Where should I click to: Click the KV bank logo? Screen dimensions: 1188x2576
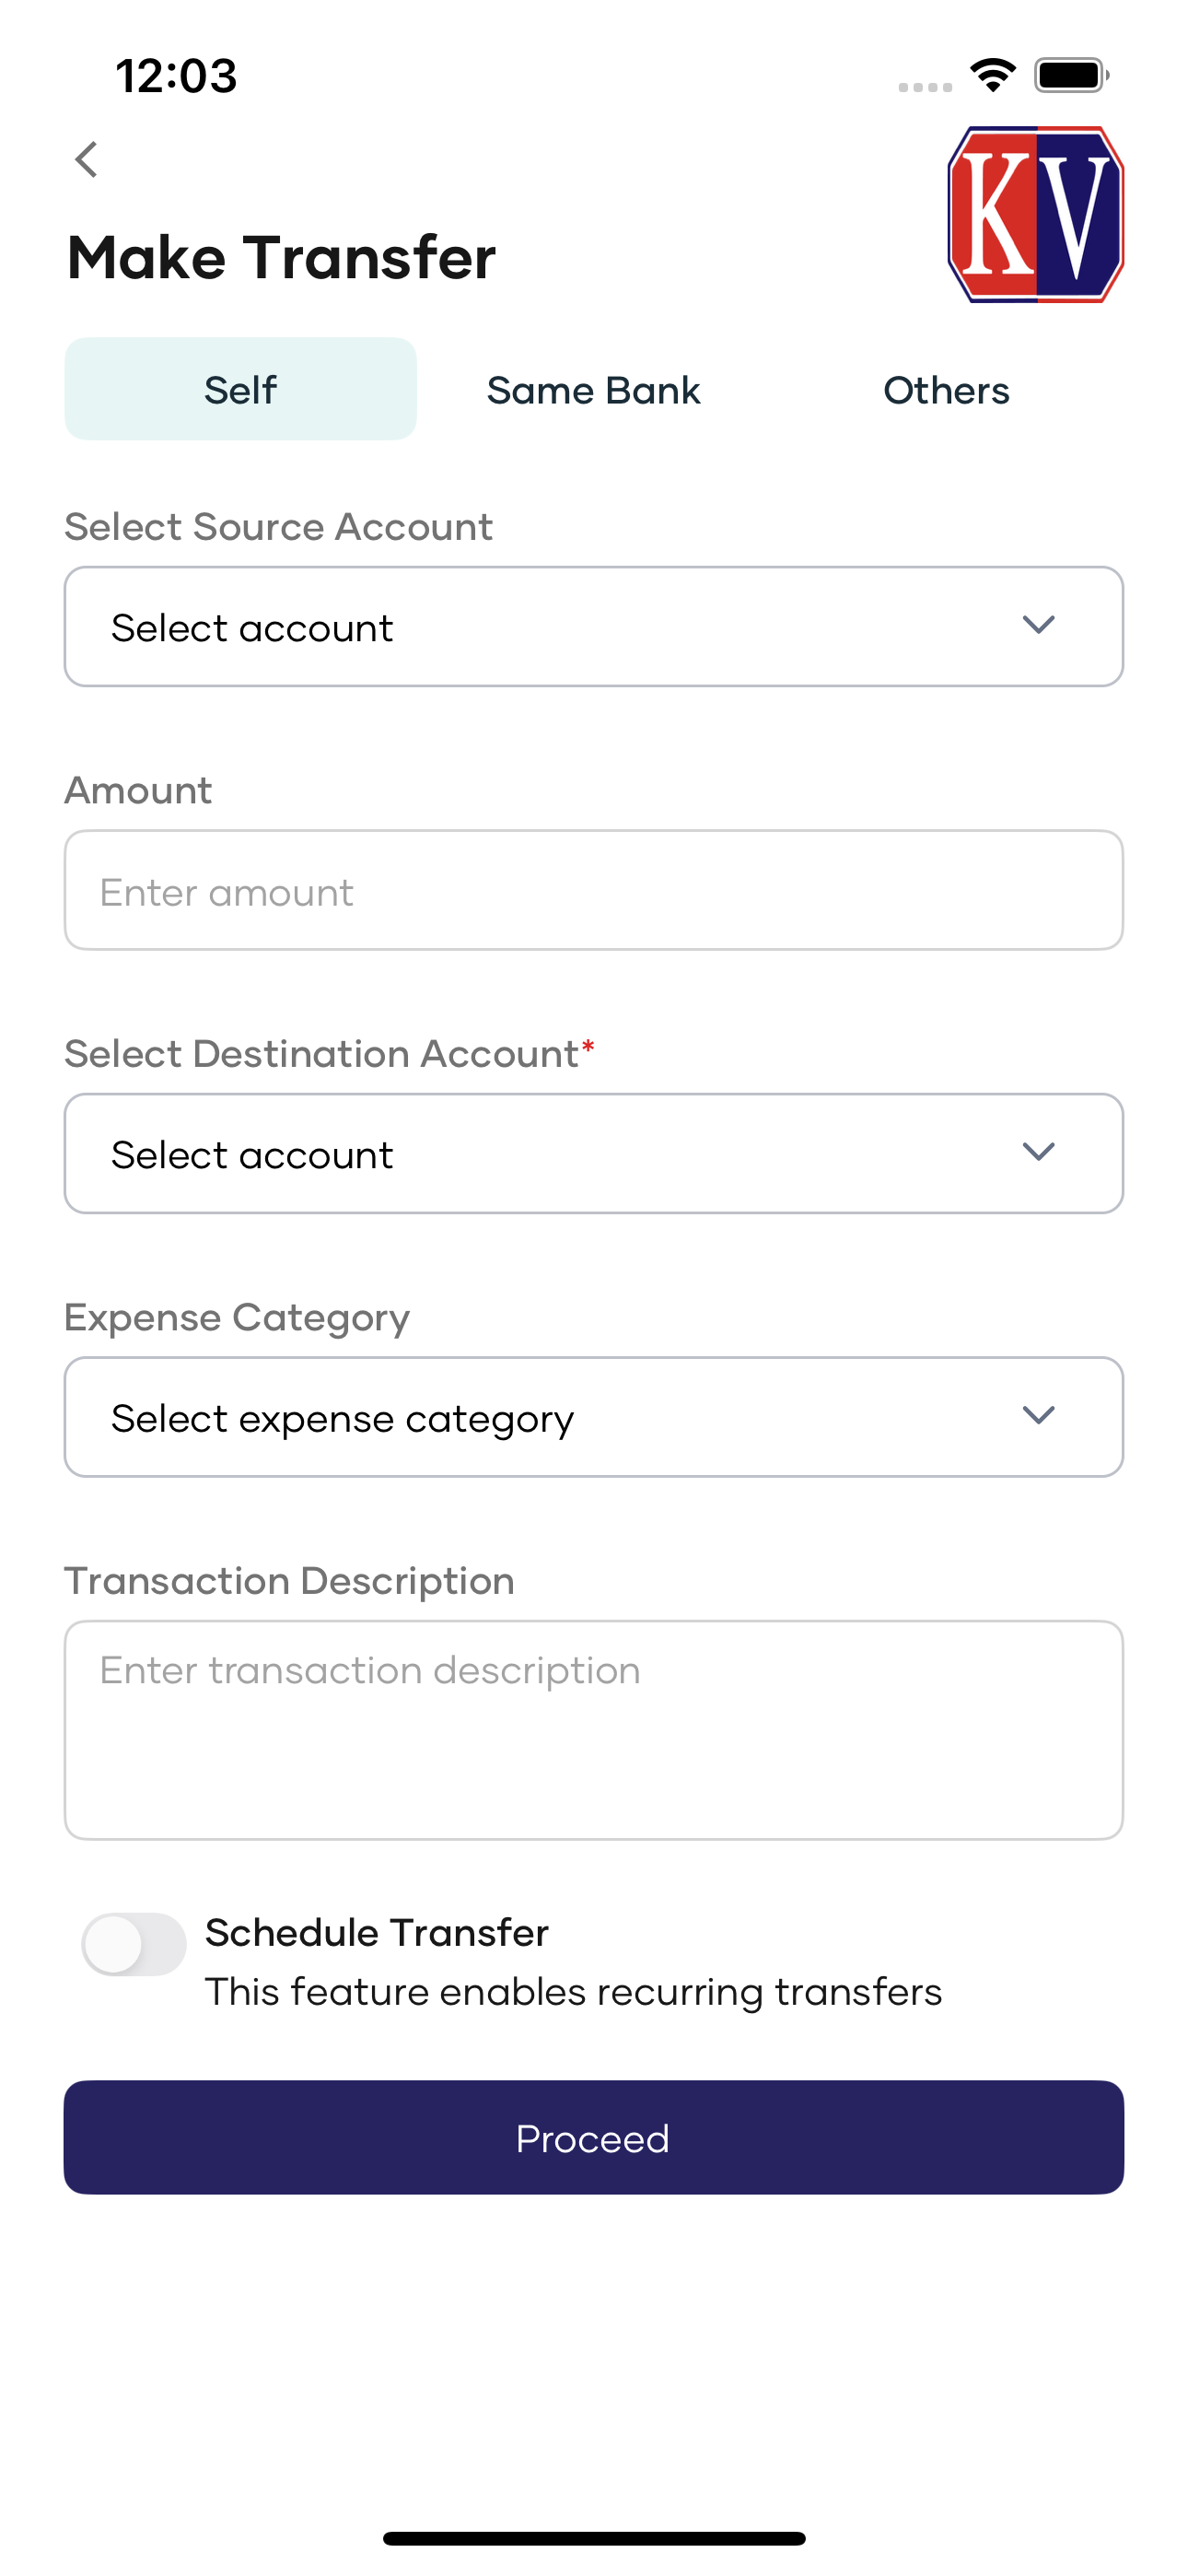1035,214
